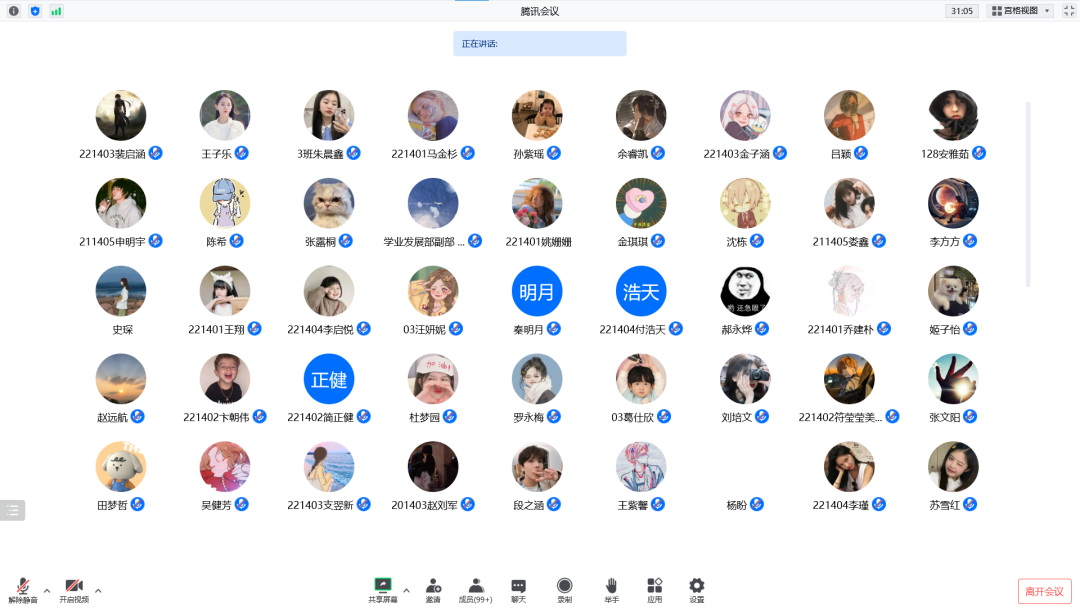Screen dimensions: 1080x608
Task: Open the 宫格视图 layout dropdown
Action: tap(1019, 11)
